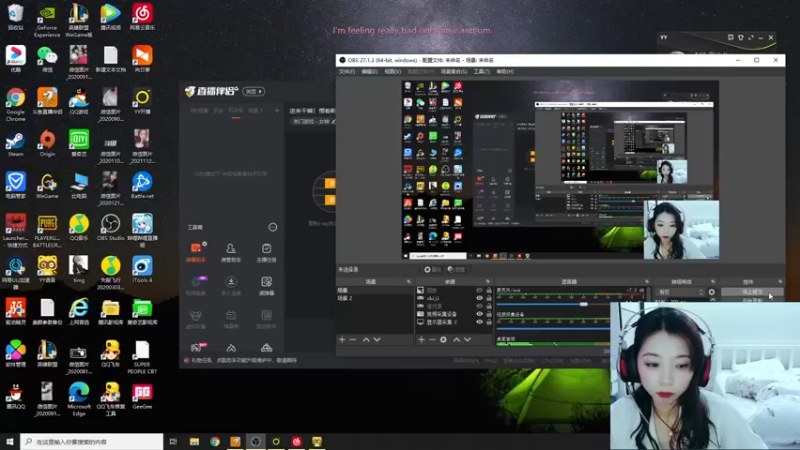800x450 pixels.
Task: Move scene up using Scenes panel arrow
Action: (x=366, y=340)
